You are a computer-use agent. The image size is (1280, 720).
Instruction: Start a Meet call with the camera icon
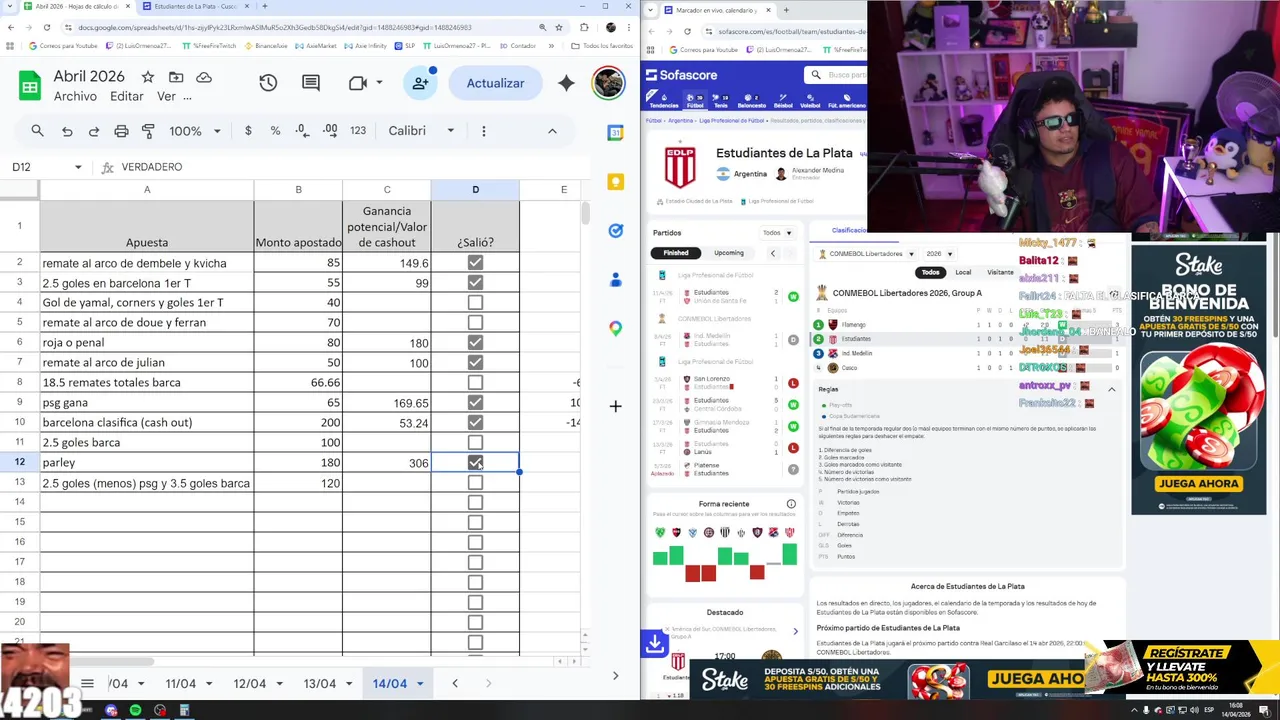[358, 83]
